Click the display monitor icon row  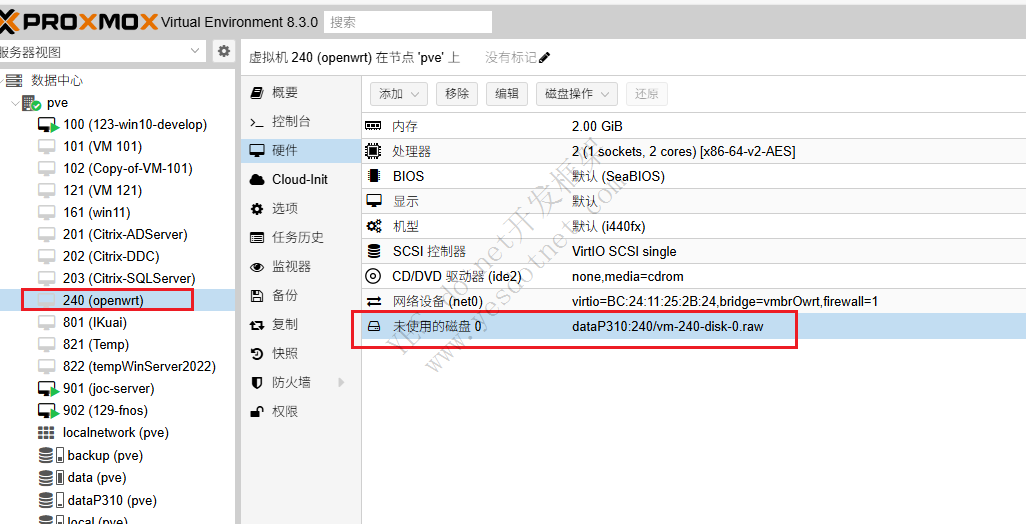pos(373,201)
